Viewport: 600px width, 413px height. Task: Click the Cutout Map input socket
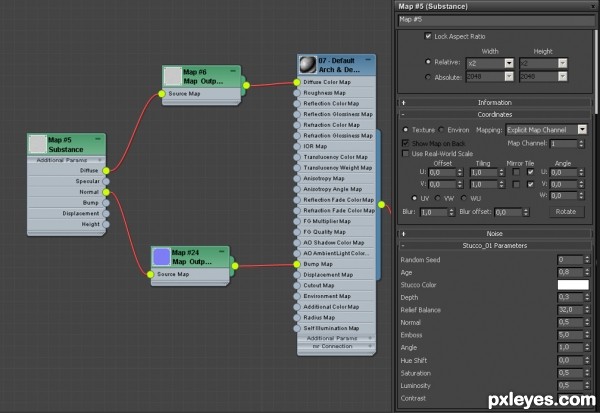pos(297,286)
